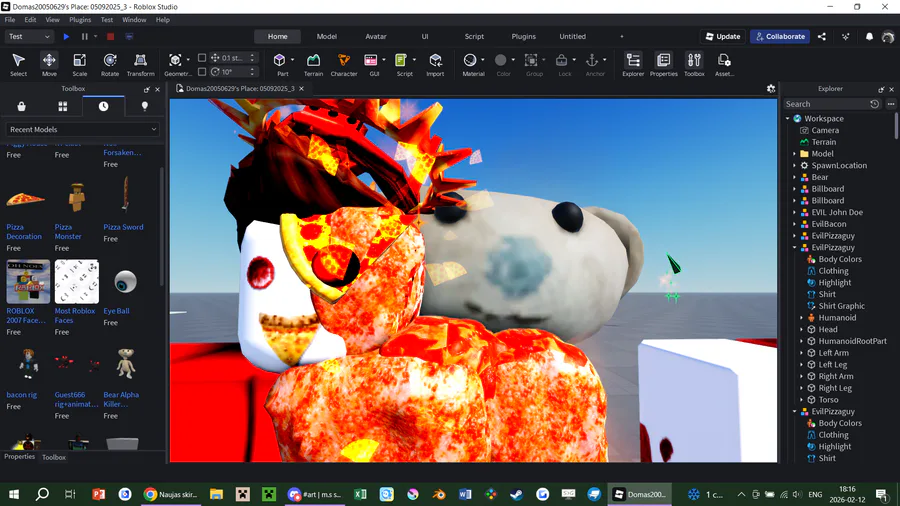Activate the Scale tool
The image size is (900, 506).
click(79, 64)
